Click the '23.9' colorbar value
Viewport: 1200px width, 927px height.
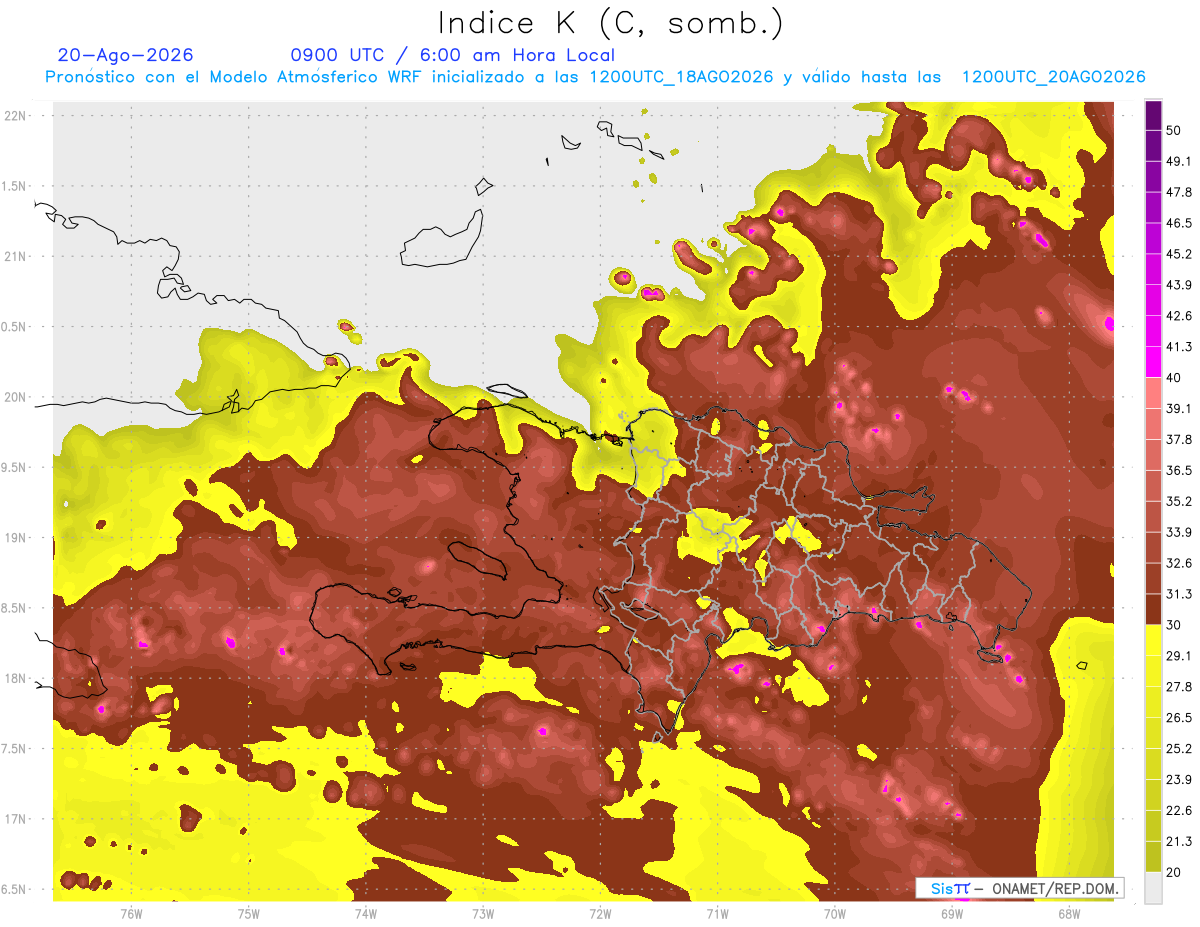1179,780
